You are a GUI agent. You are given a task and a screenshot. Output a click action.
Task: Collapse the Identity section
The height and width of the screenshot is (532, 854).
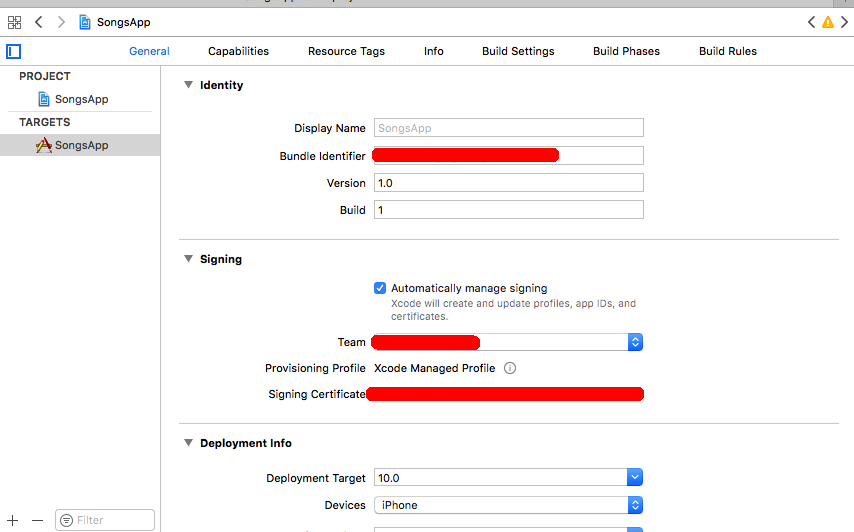point(188,85)
